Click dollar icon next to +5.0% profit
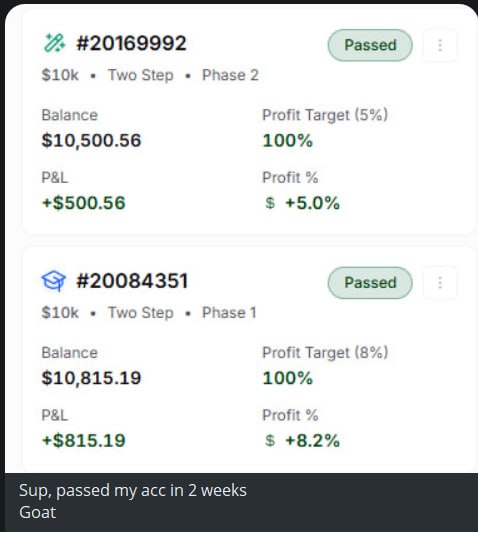The height and width of the screenshot is (533, 478). click(270, 203)
